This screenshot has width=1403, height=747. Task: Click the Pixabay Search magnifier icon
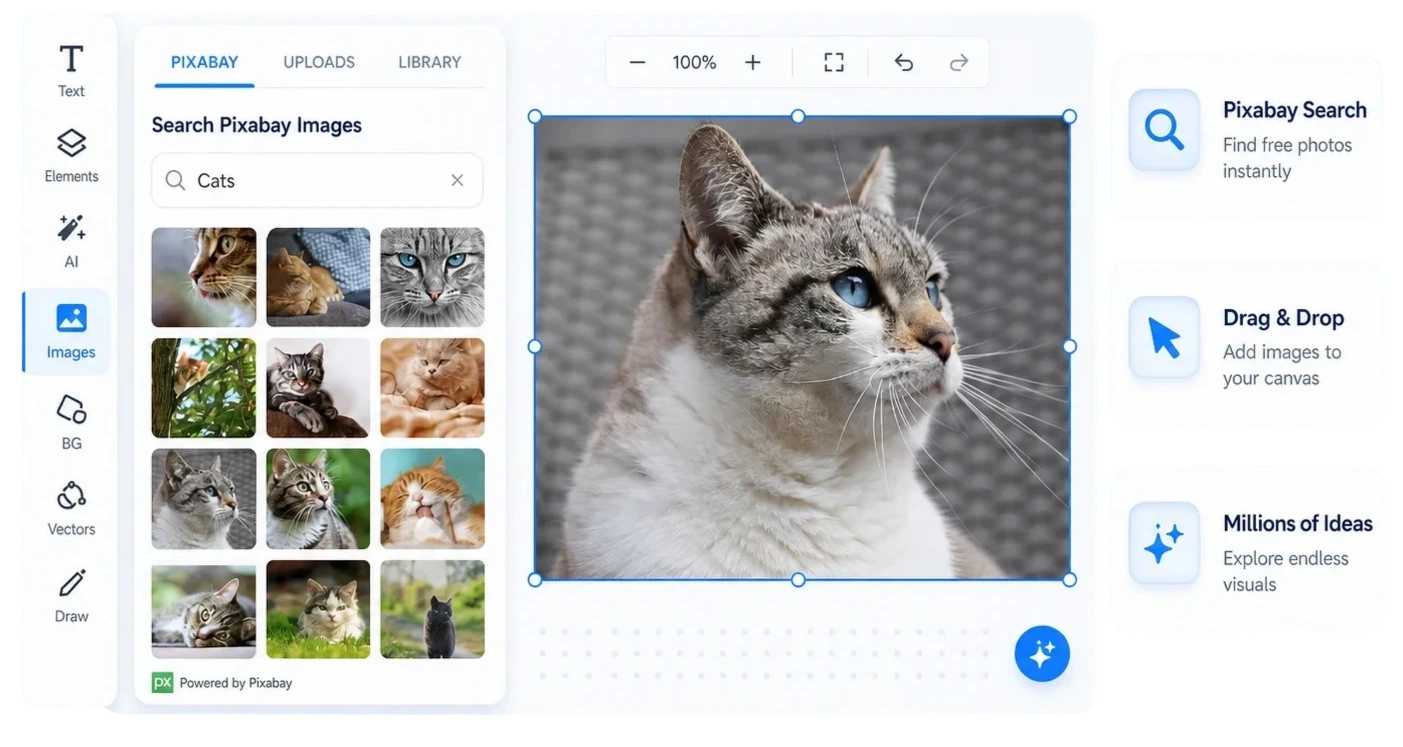tap(1164, 130)
